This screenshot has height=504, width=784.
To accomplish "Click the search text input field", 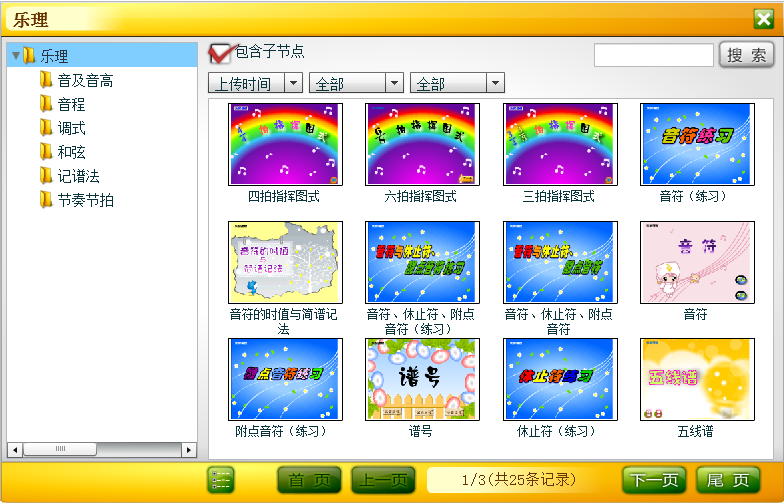I will point(654,55).
